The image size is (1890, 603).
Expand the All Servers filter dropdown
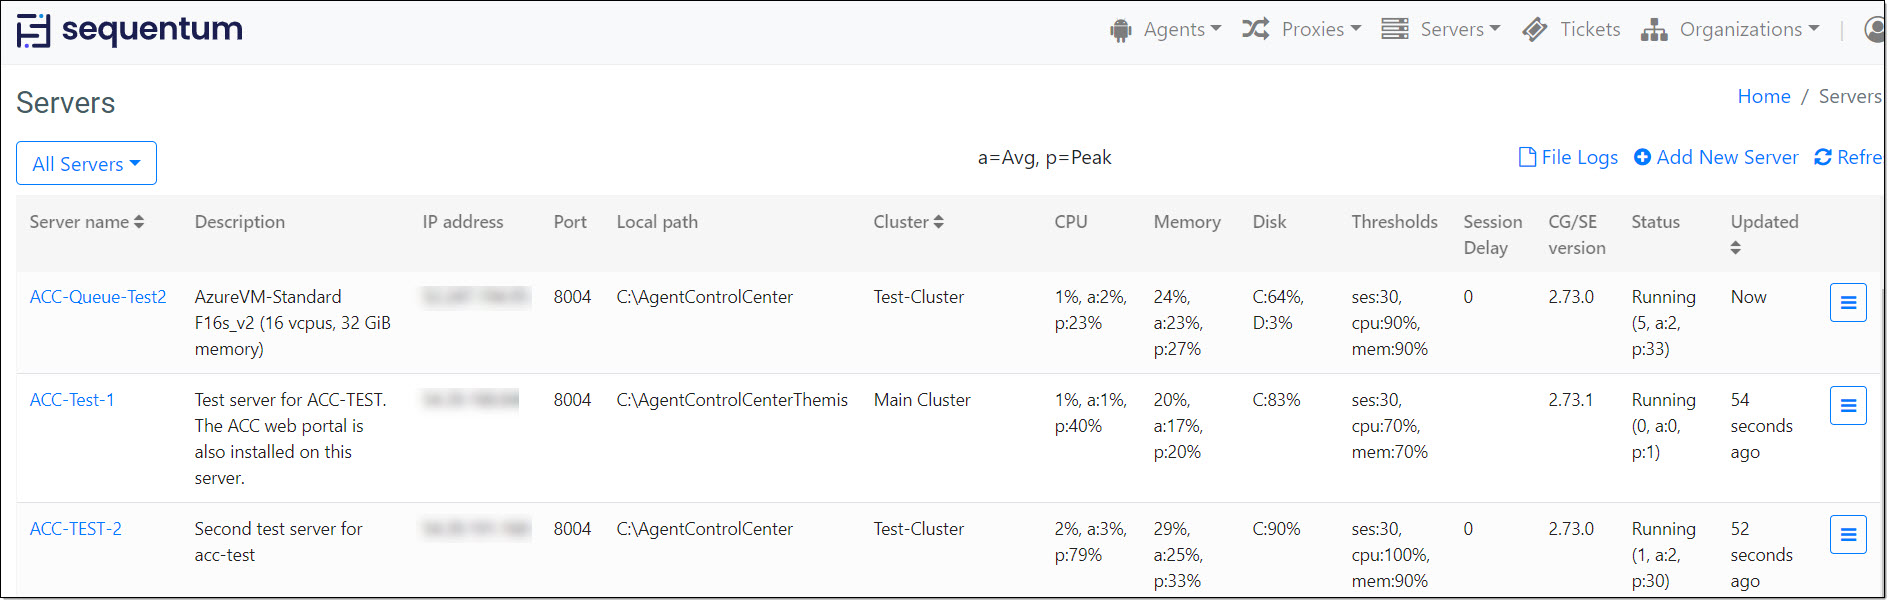(86, 163)
